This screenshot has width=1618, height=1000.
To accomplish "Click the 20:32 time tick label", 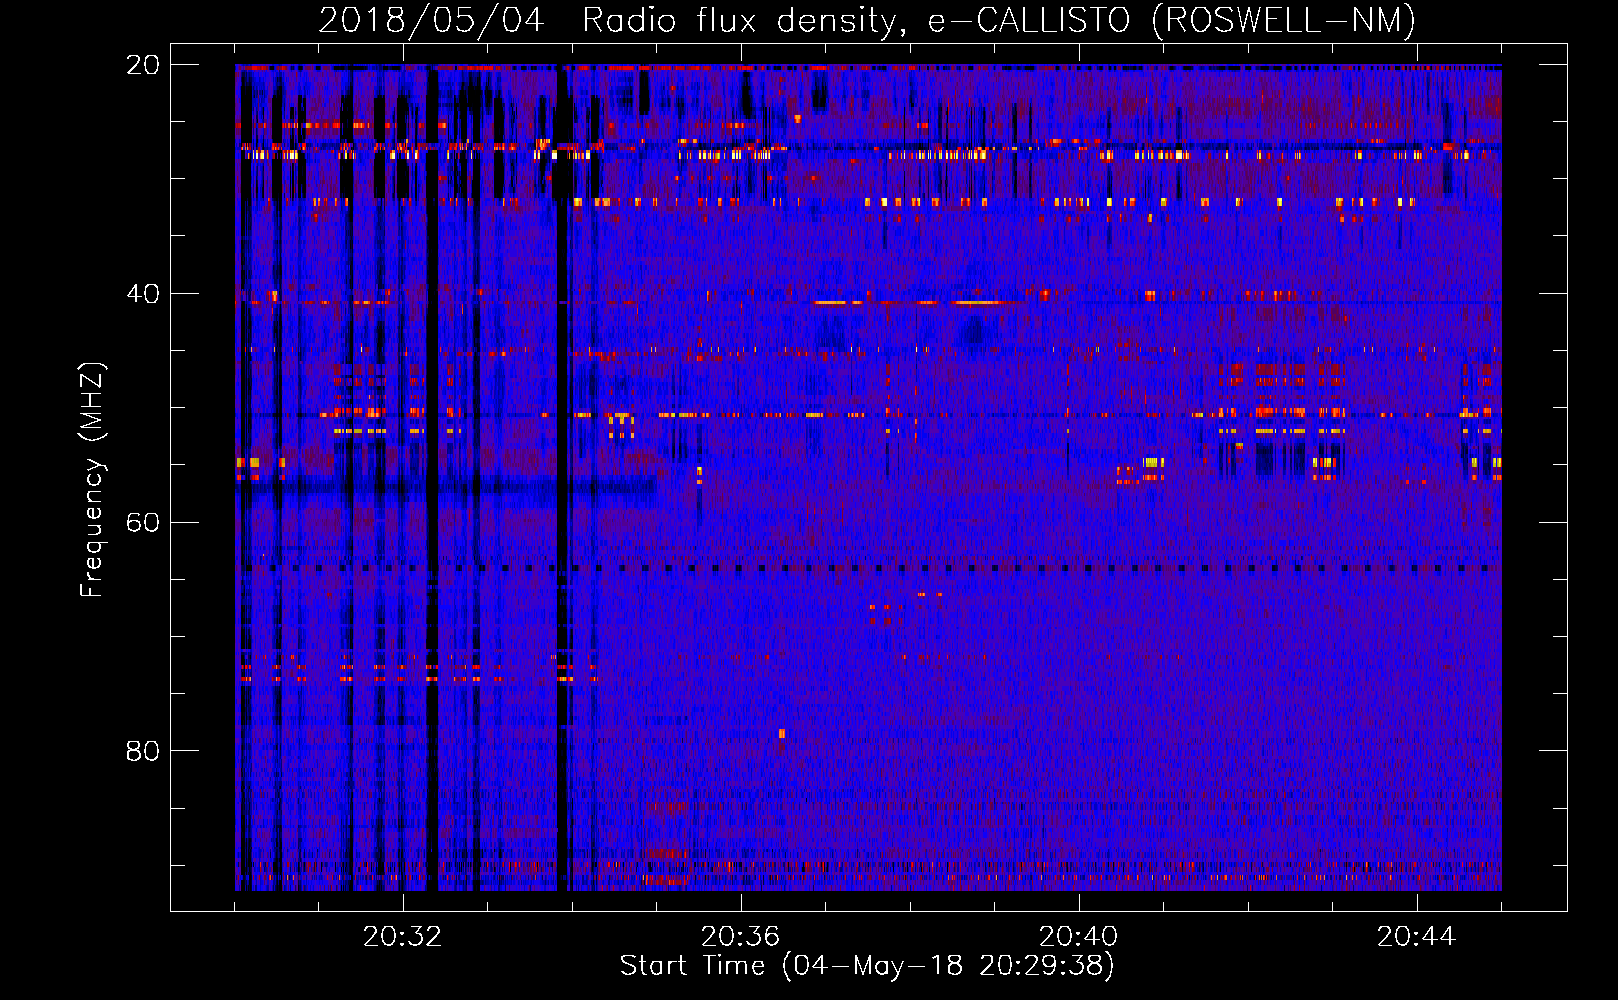I will pos(402,937).
